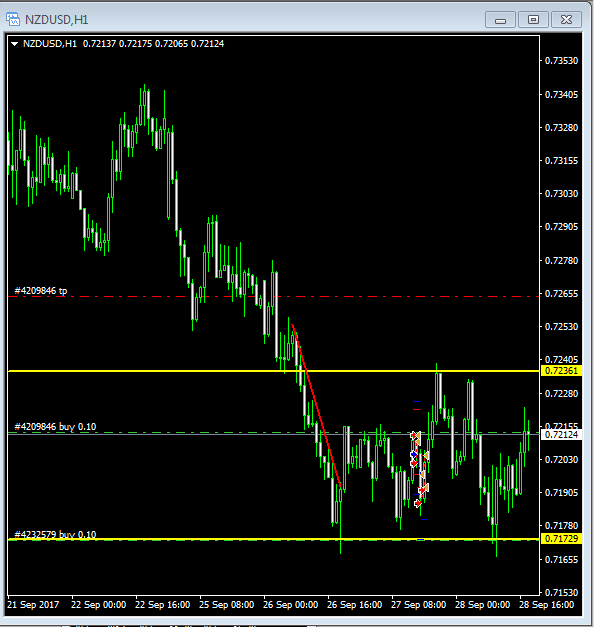594x627 pixels.
Task: Click the '#4209846 tp' order label
Action: click(x=41, y=291)
